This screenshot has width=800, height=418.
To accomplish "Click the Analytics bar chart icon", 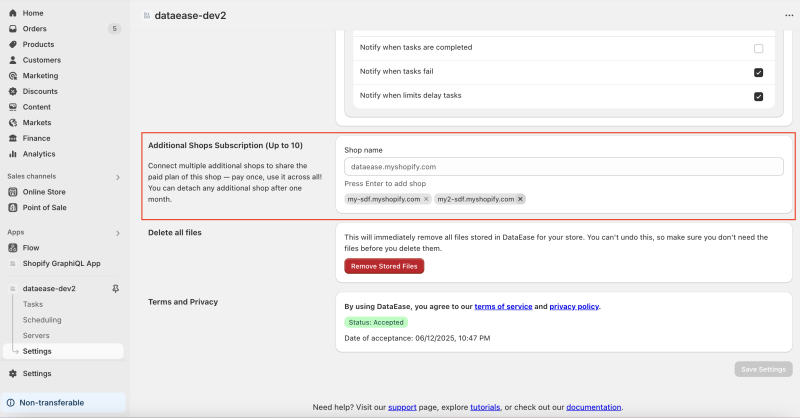I will point(13,154).
